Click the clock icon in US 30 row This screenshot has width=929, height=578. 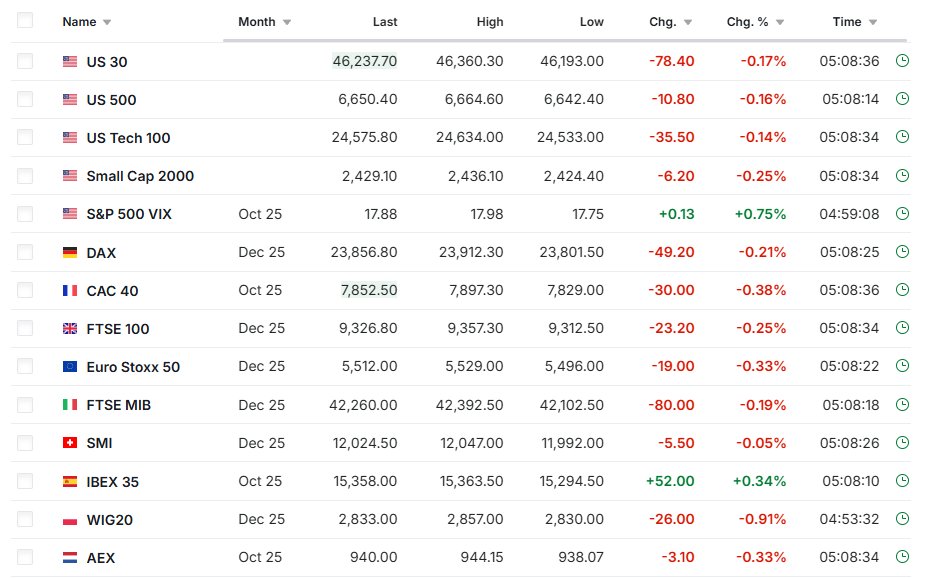pyautogui.click(x=902, y=60)
